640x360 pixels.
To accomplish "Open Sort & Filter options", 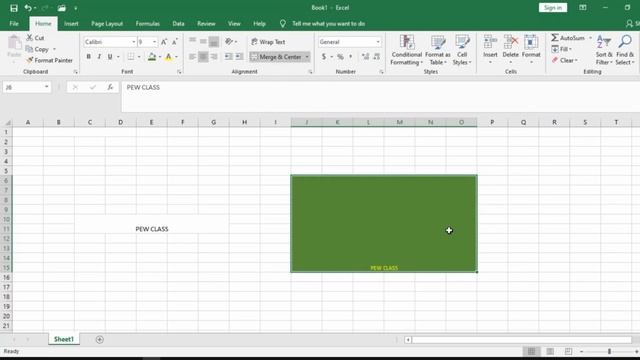I will pyautogui.click(x=604, y=50).
